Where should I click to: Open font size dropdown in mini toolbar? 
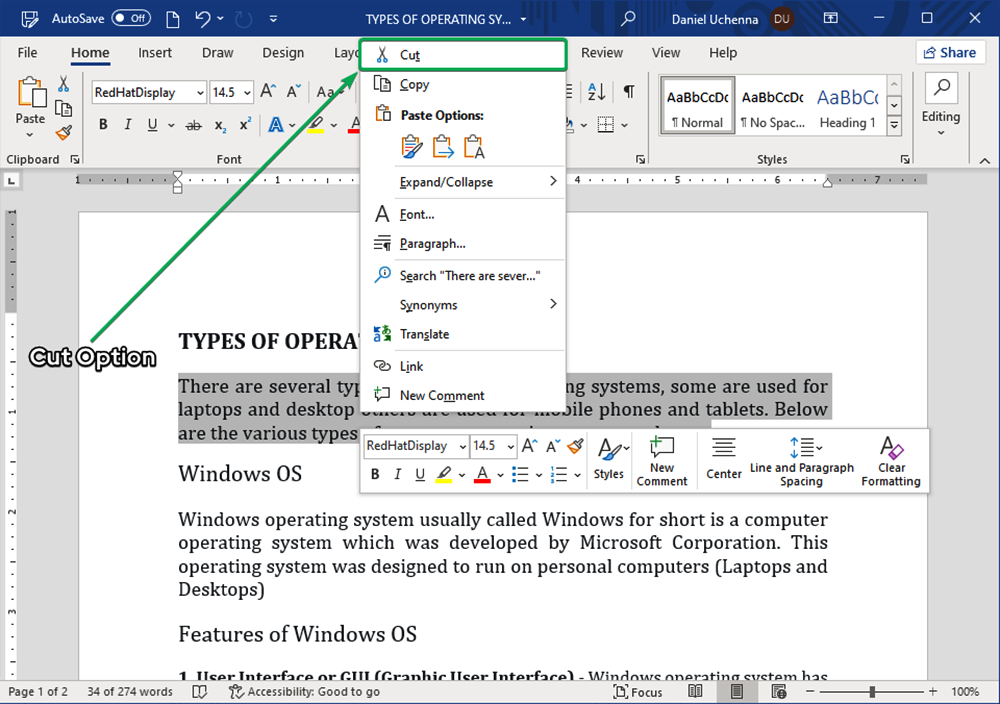[511, 446]
